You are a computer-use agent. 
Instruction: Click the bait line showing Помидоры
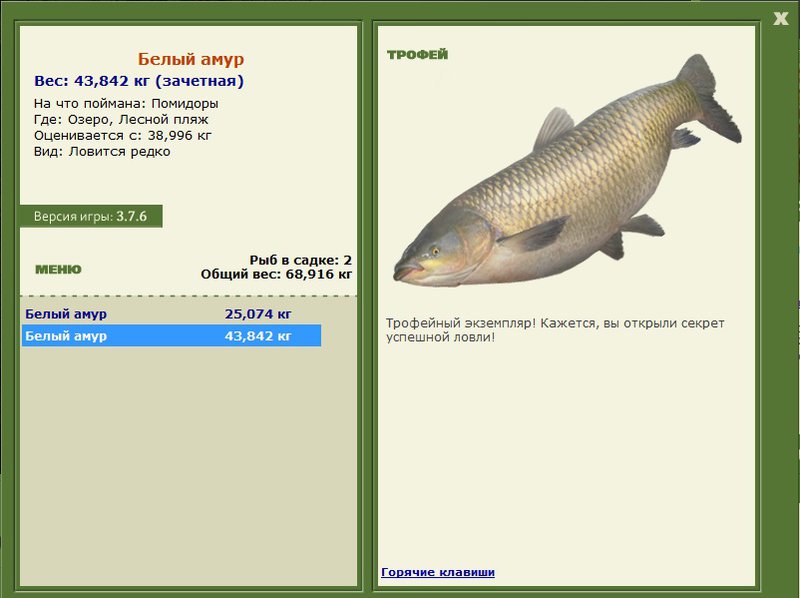(126, 103)
